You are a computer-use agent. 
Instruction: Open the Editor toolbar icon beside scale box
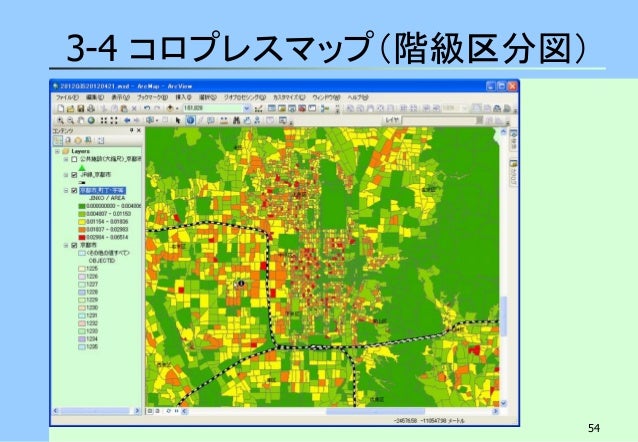tap(259, 108)
